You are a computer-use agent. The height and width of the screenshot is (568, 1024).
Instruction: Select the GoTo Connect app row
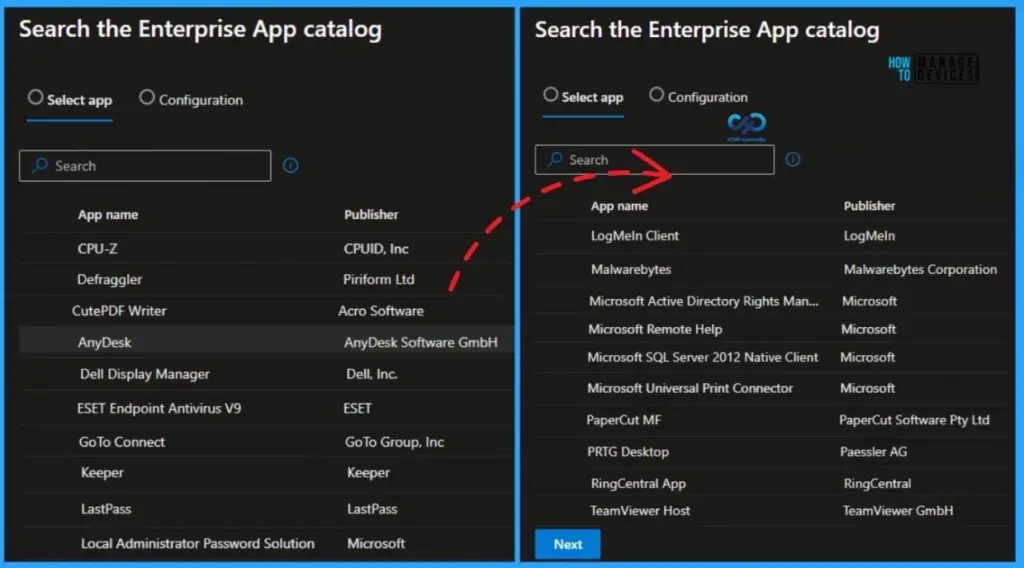(266, 442)
